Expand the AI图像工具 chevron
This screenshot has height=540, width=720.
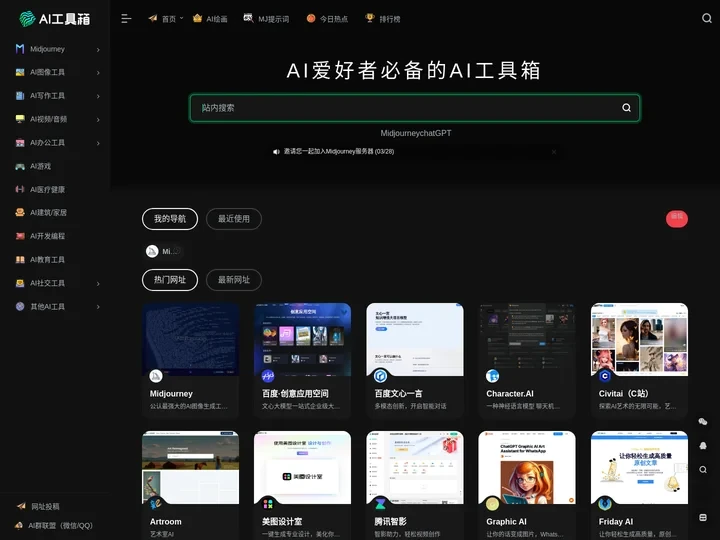pyautogui.click(x=98, y=73)
